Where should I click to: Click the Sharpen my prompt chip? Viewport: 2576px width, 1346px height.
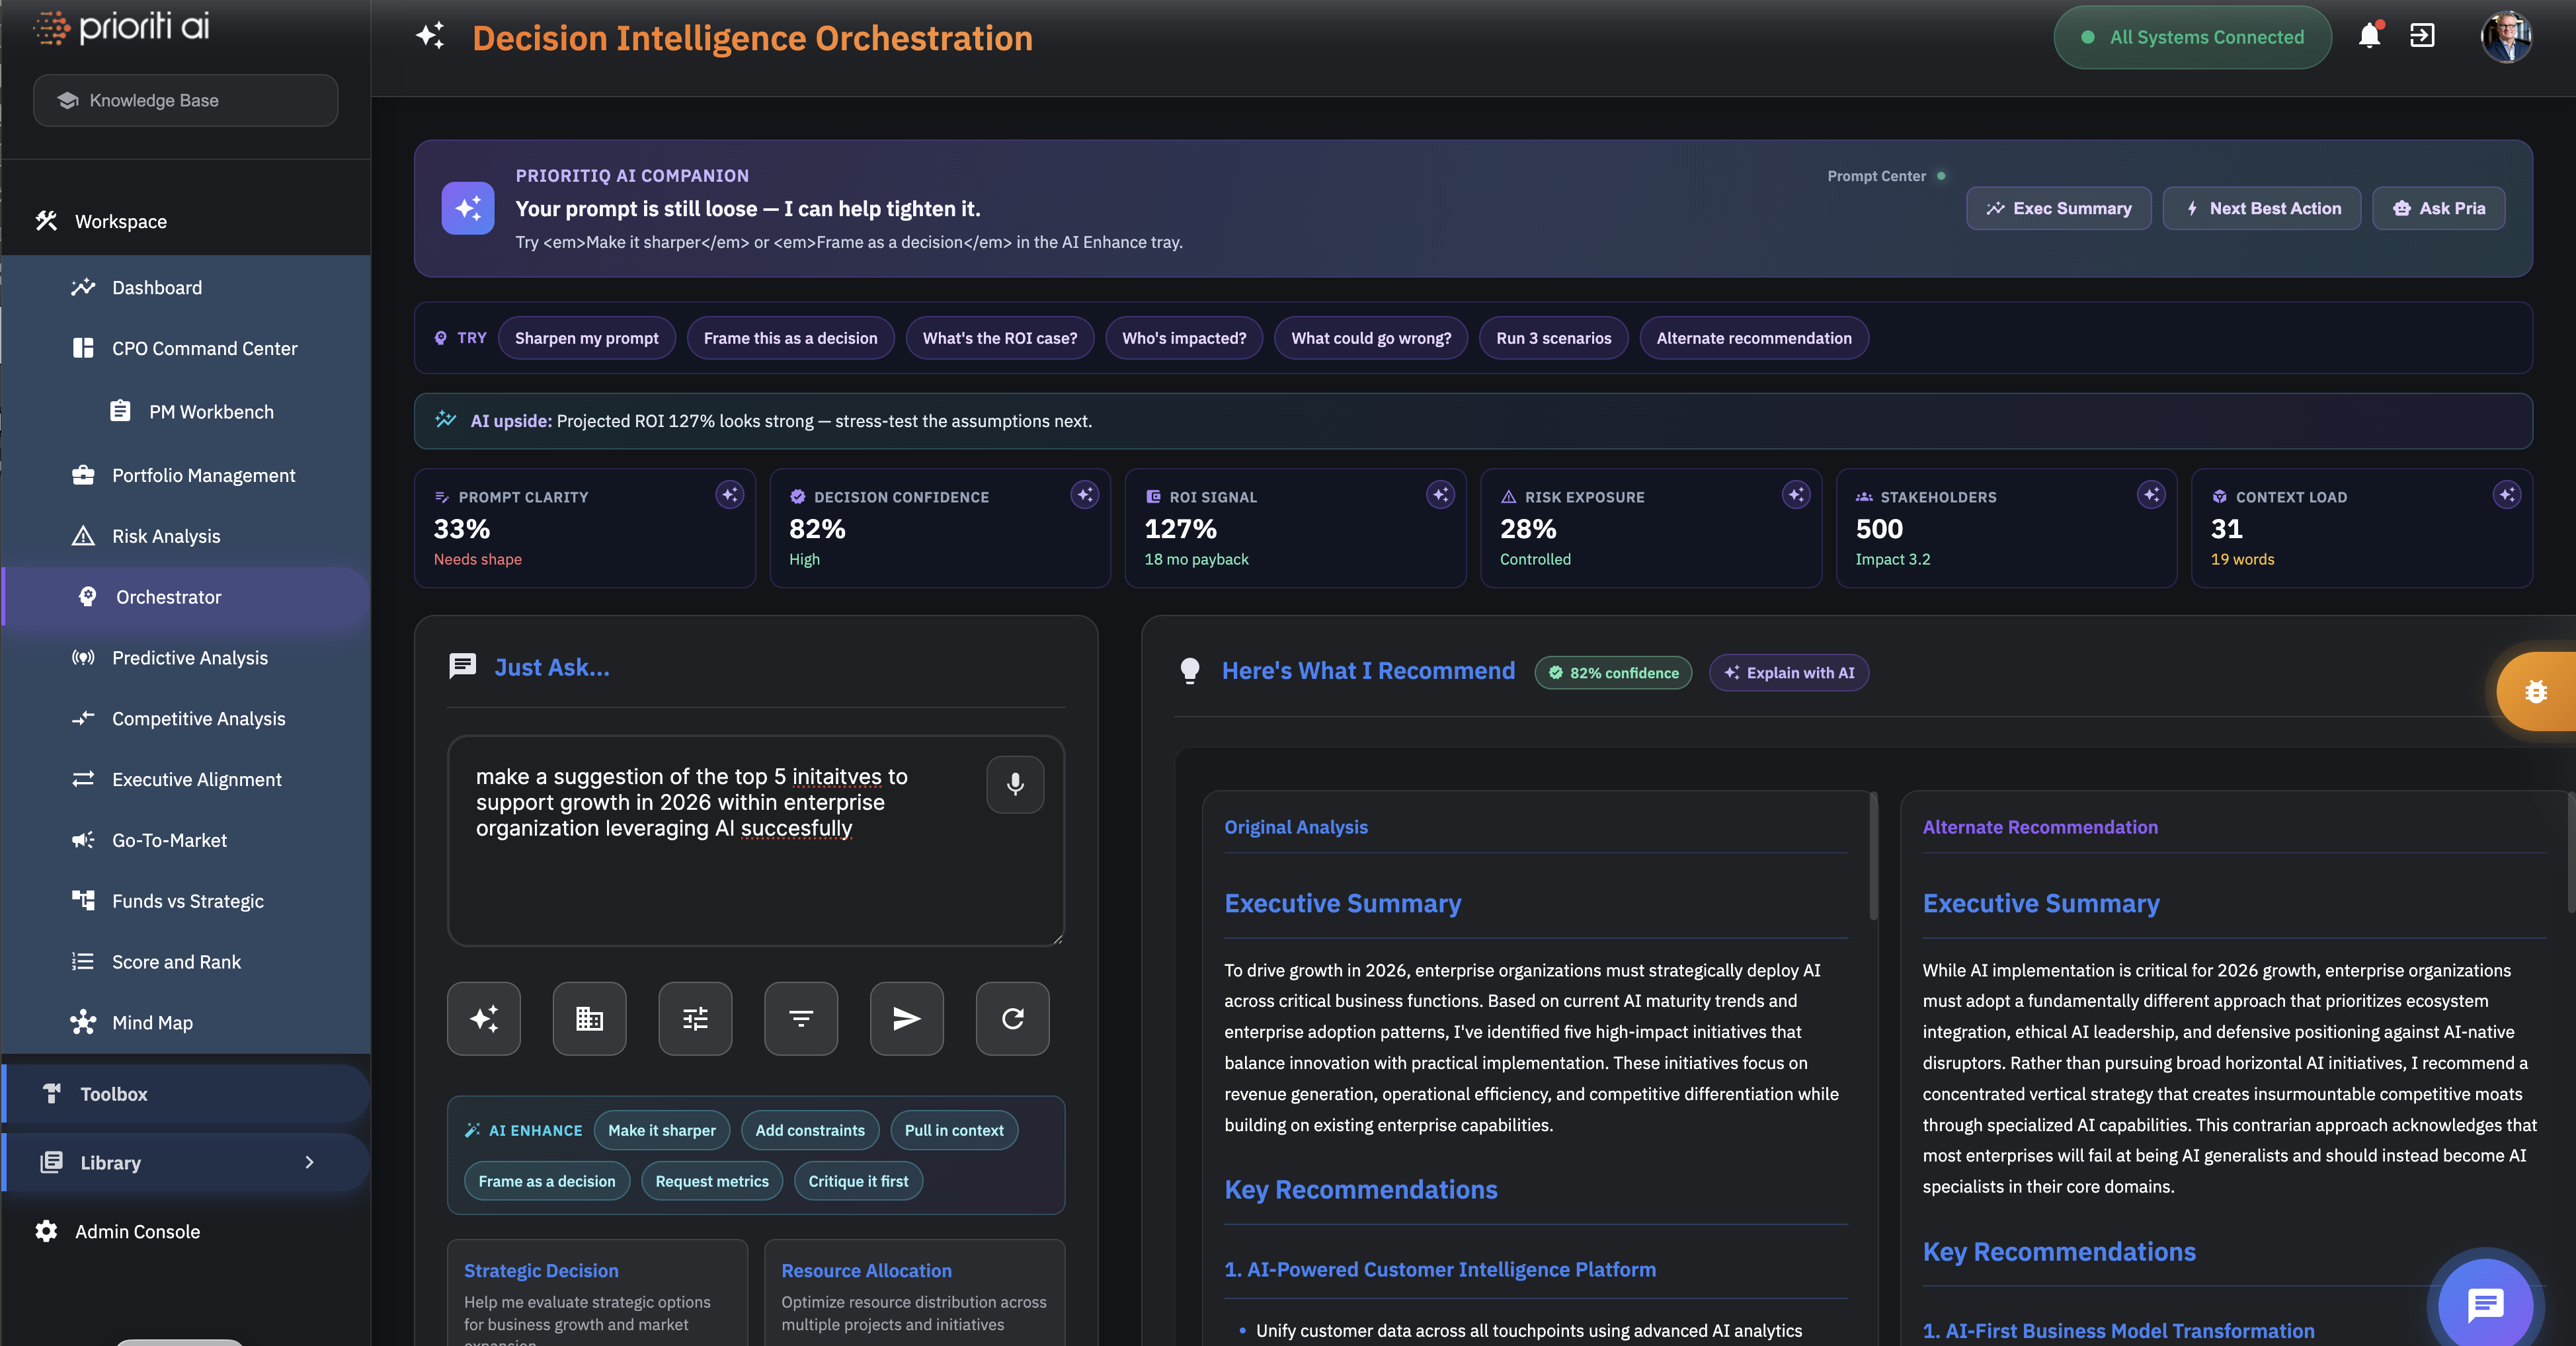pos(586,338)
